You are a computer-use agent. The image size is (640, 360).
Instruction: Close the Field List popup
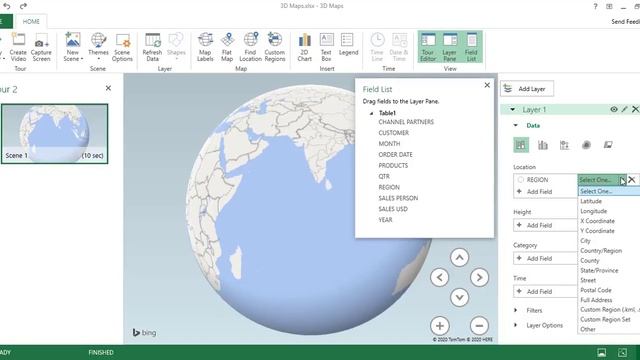click(487, 85)
